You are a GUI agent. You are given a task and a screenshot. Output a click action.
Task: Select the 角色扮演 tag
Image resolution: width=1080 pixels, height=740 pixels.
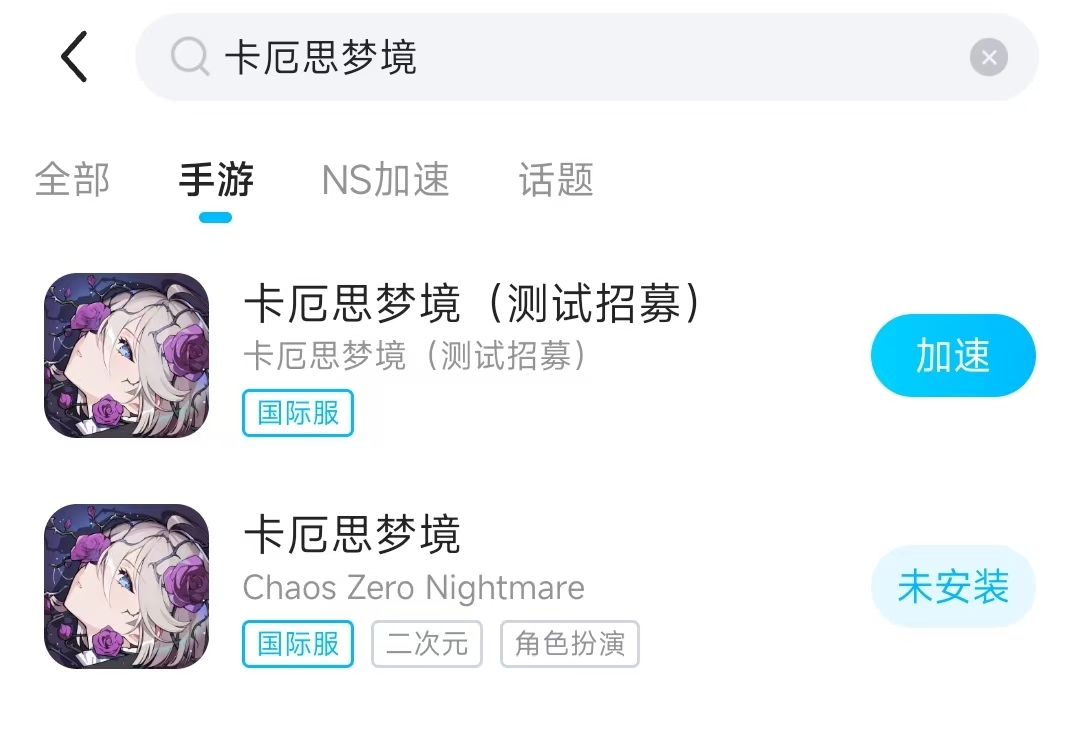pos(569,644)
